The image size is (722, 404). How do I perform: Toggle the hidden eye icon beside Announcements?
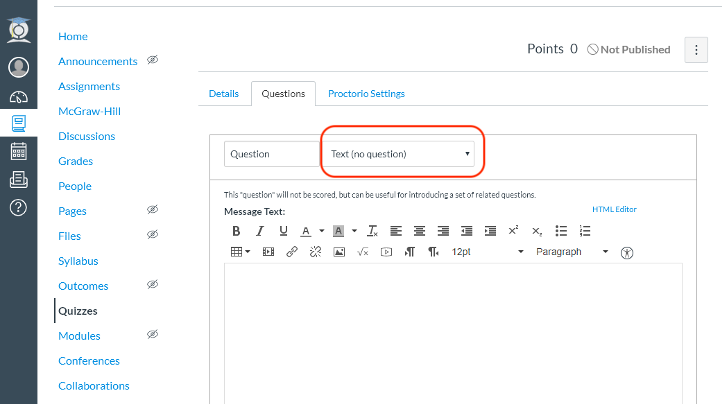coord(152,60)
